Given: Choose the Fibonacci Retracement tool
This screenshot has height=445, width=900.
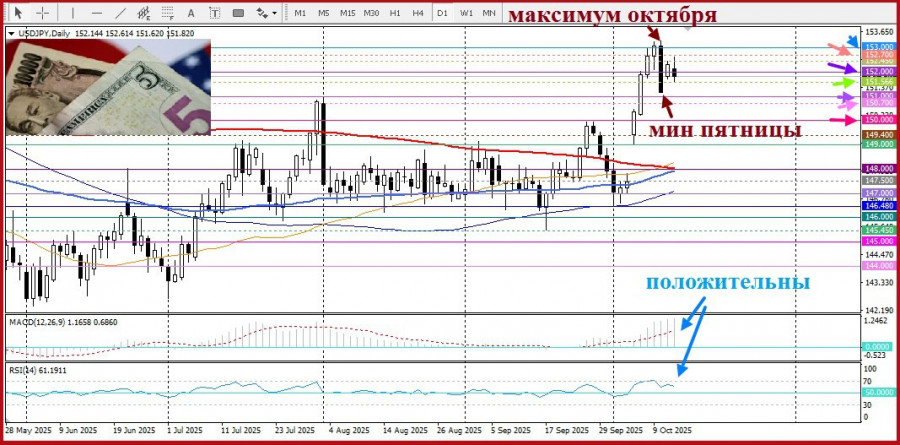Looking at the screenshot, I should pyautogui.click(x=168, y=12).
